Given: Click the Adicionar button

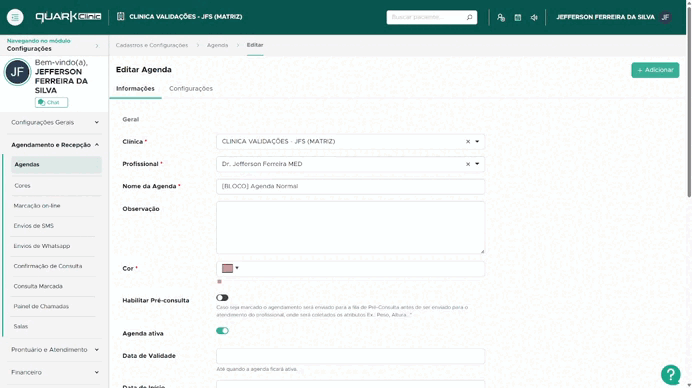Looking at the screenshot, I should 655,70.
